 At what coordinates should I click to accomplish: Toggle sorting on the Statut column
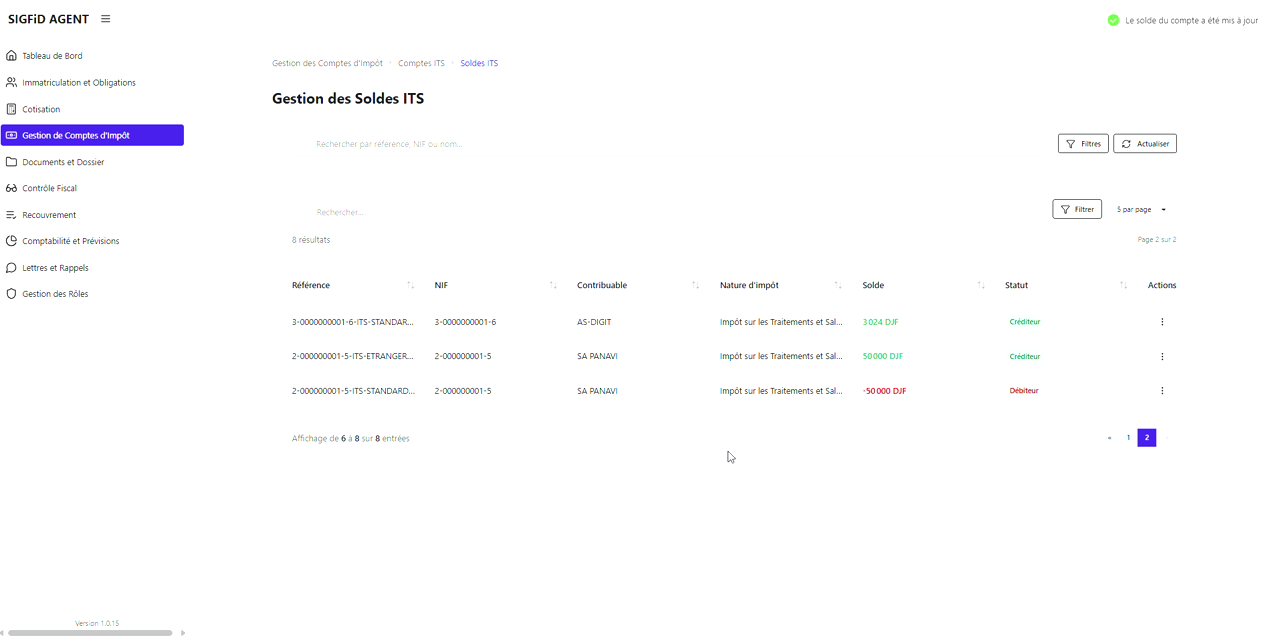tap(1123, 286)
